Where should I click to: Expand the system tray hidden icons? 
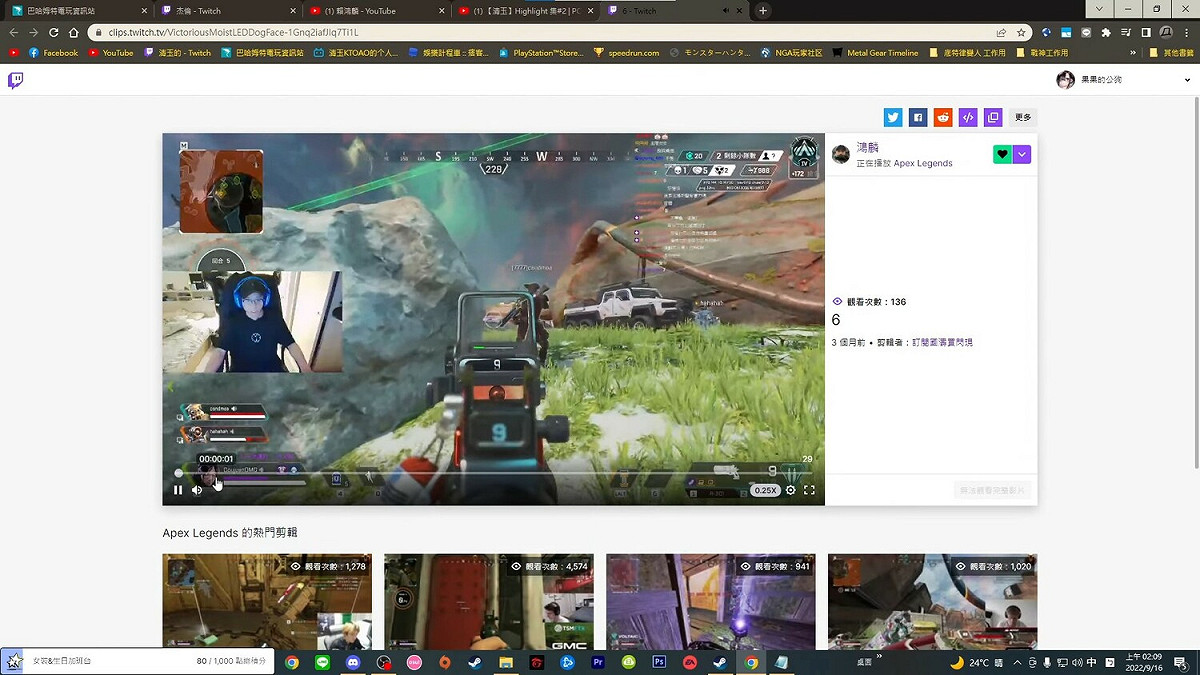tap(1018, 662)
